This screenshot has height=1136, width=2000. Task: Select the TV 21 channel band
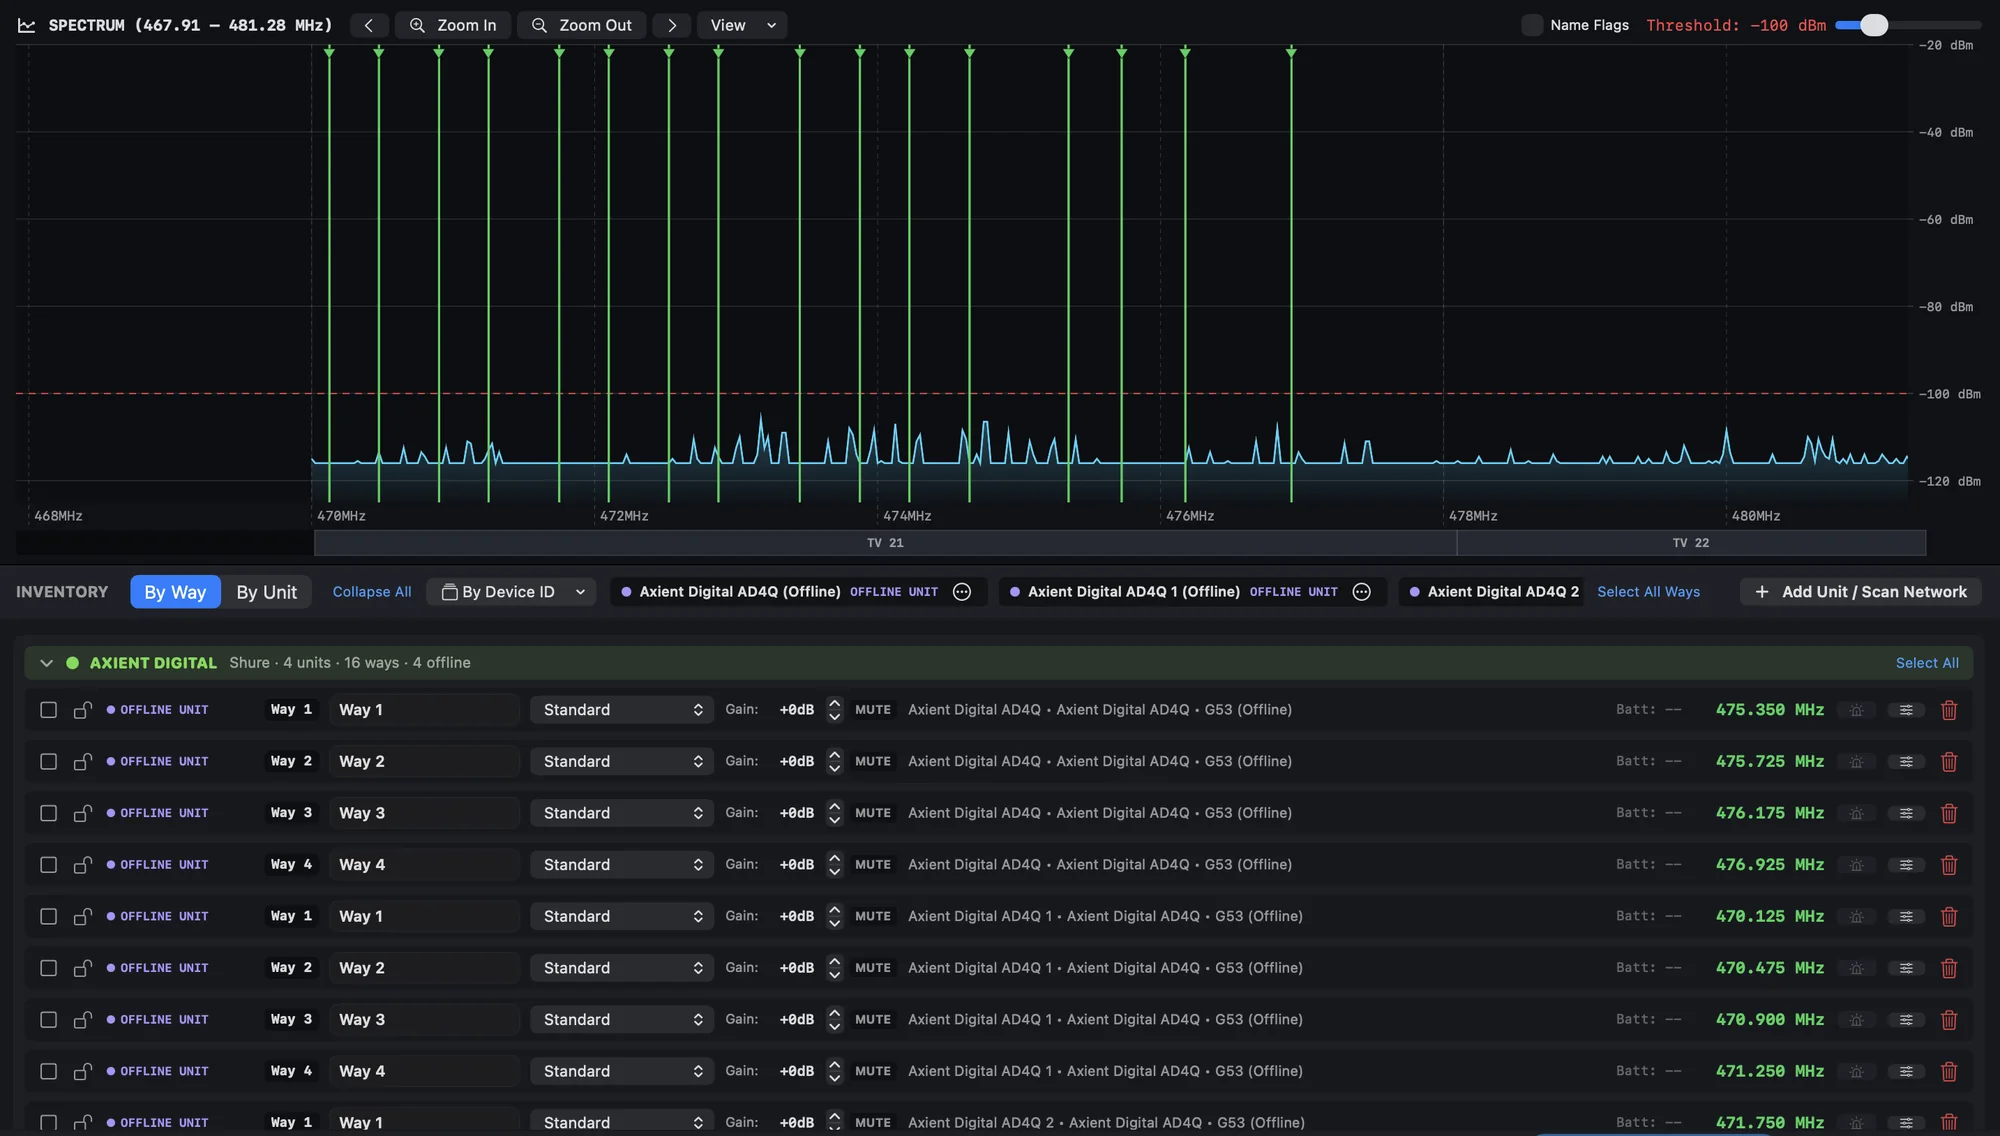(885, 543)
